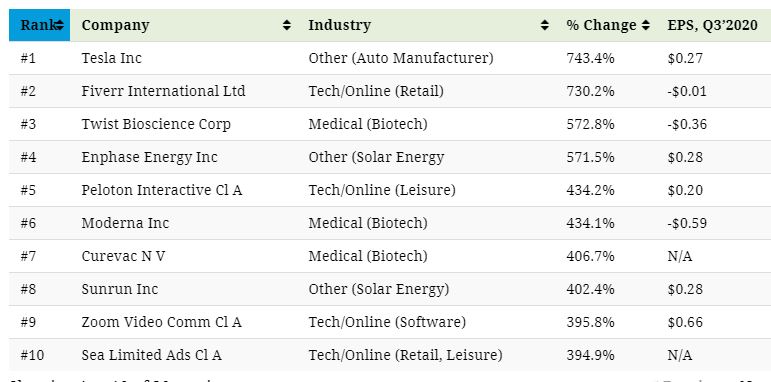
Task: Click the Company header label
Action: [116, 25]
